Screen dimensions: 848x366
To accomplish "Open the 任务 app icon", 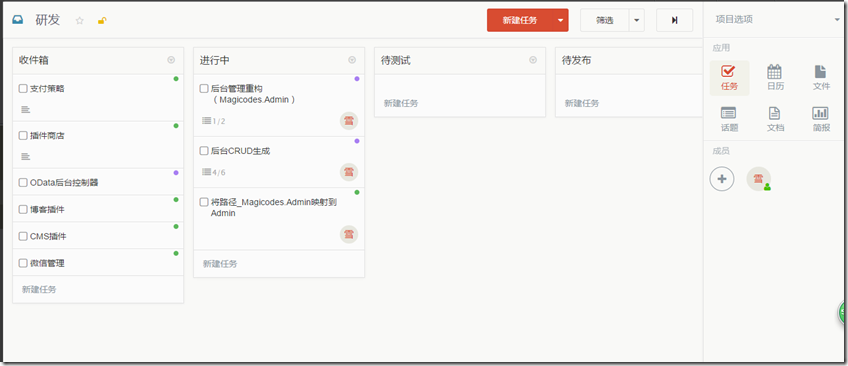I will (729, 78).
